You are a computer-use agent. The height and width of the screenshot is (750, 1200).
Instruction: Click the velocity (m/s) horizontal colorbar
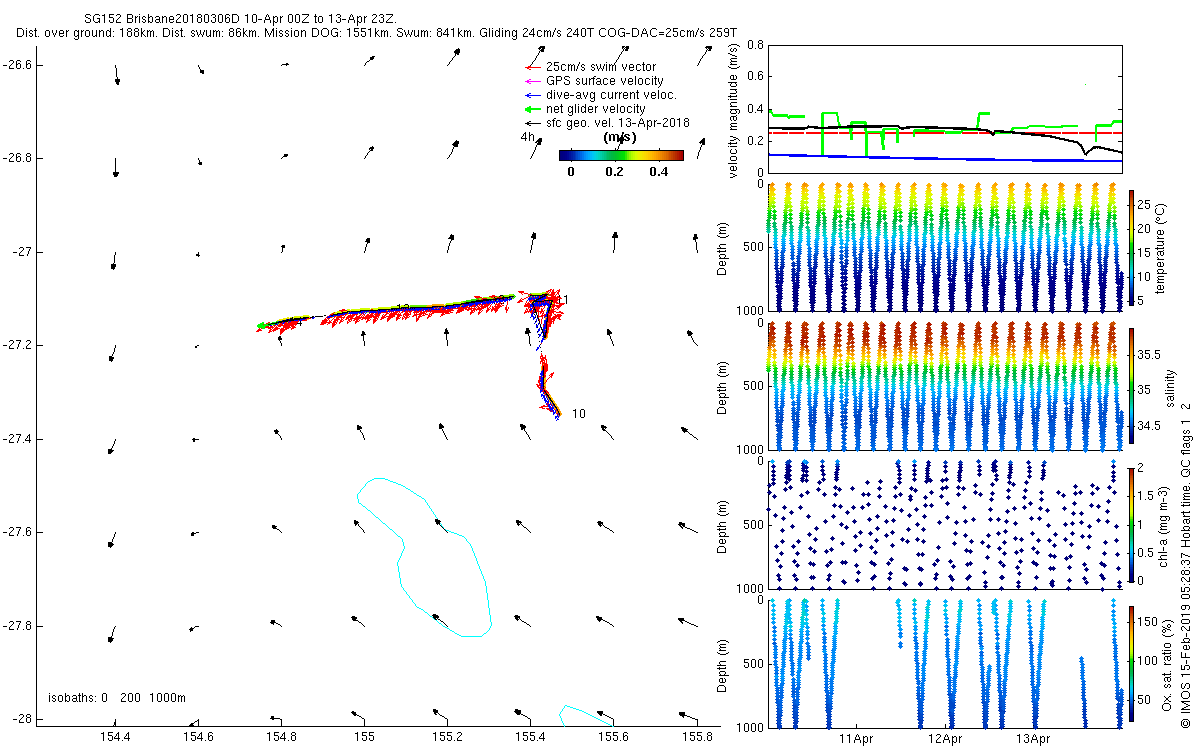click(620, 155)
